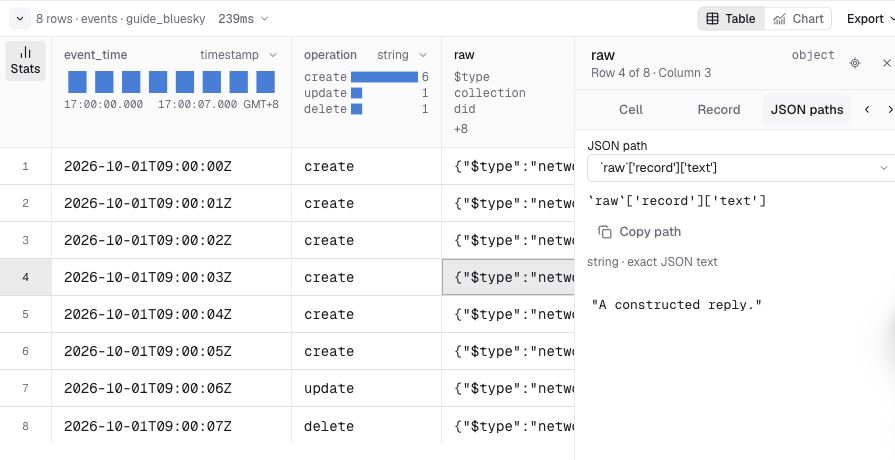Click the last event_time histogram bar

(x=265, y=82)
